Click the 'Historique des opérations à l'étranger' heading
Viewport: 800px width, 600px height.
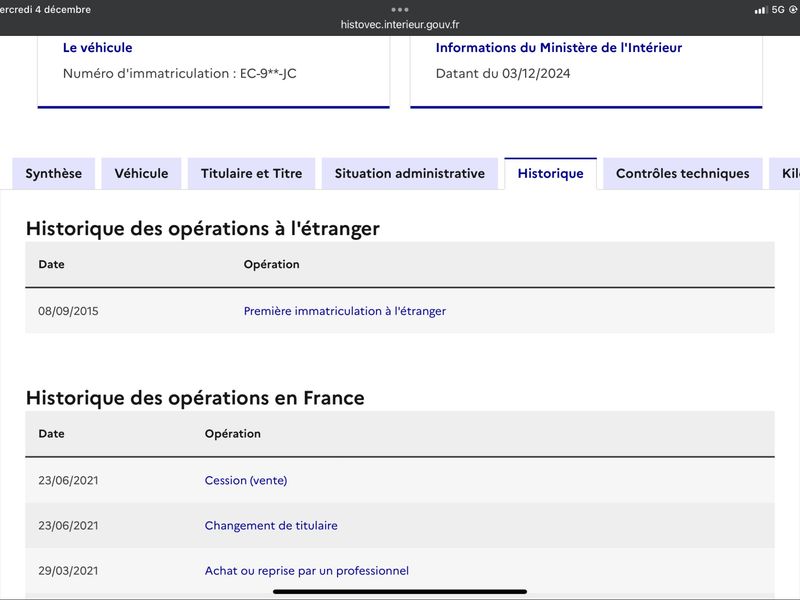tap(203, 228)
